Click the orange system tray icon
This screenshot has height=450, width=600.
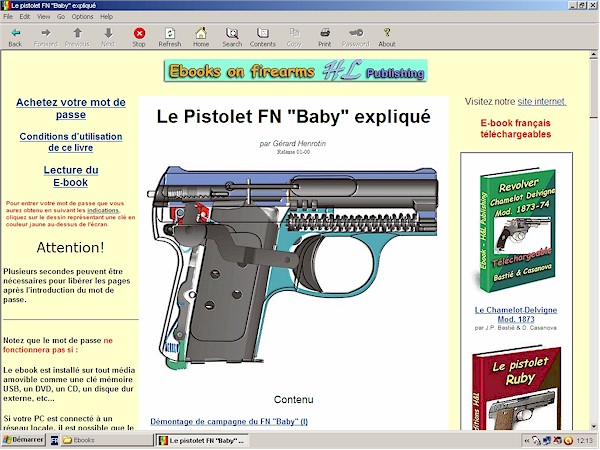pos(569,441)
